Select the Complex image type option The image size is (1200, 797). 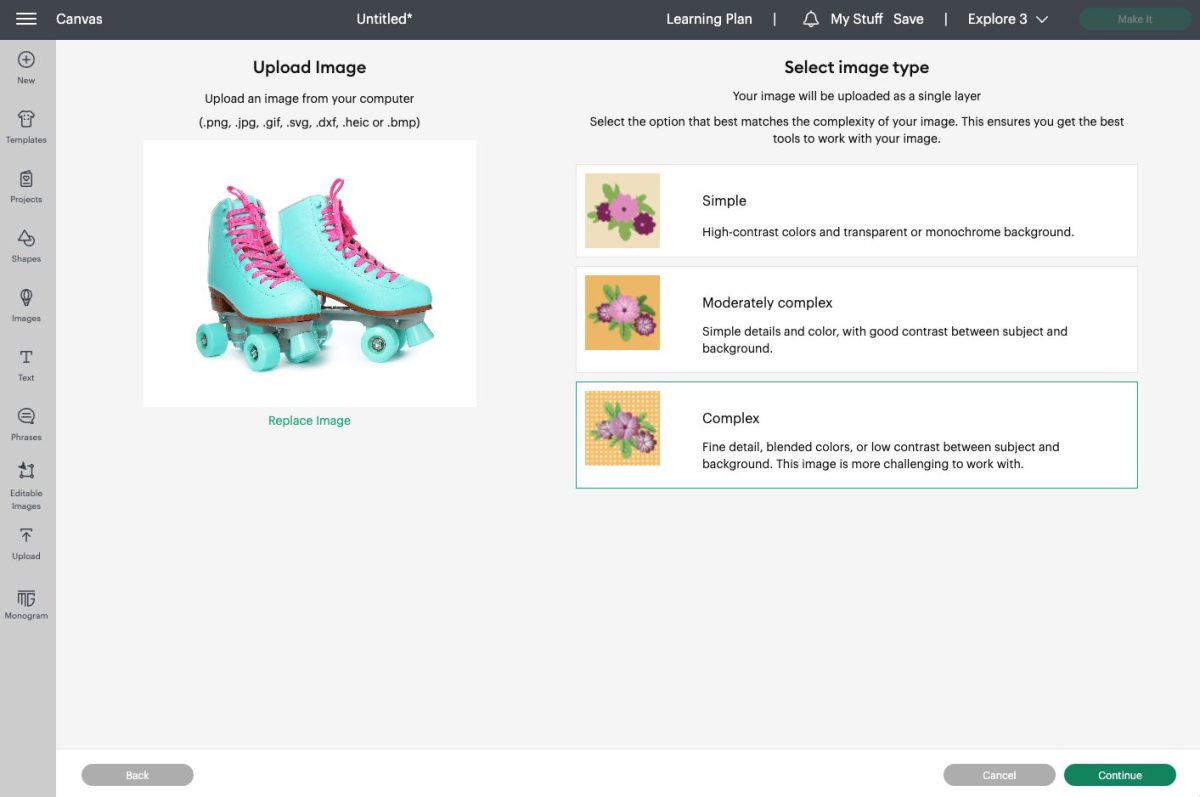(x=857, y=435)
